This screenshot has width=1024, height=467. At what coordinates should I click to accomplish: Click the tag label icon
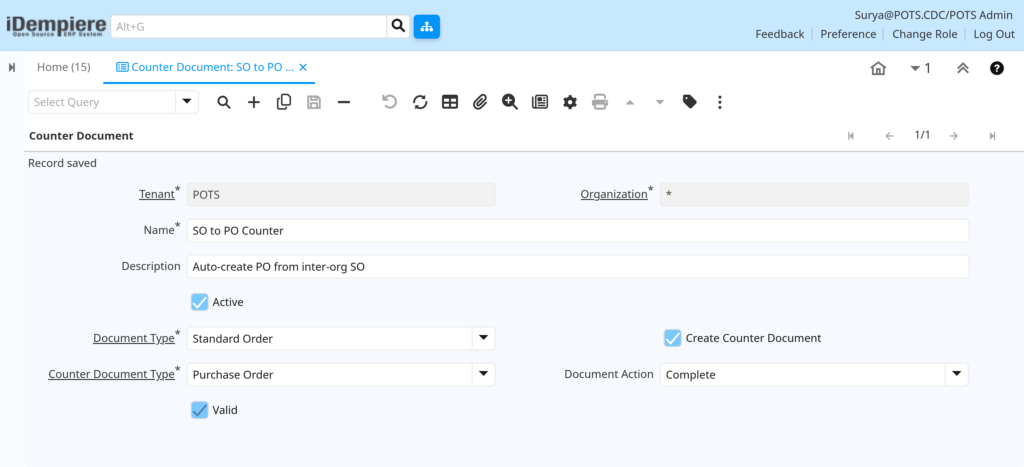click(x=690, y=102)
